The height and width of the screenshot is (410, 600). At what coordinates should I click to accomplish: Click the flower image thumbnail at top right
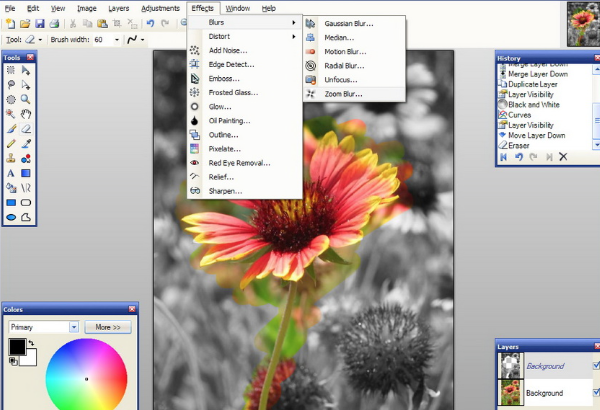[583, 24]
